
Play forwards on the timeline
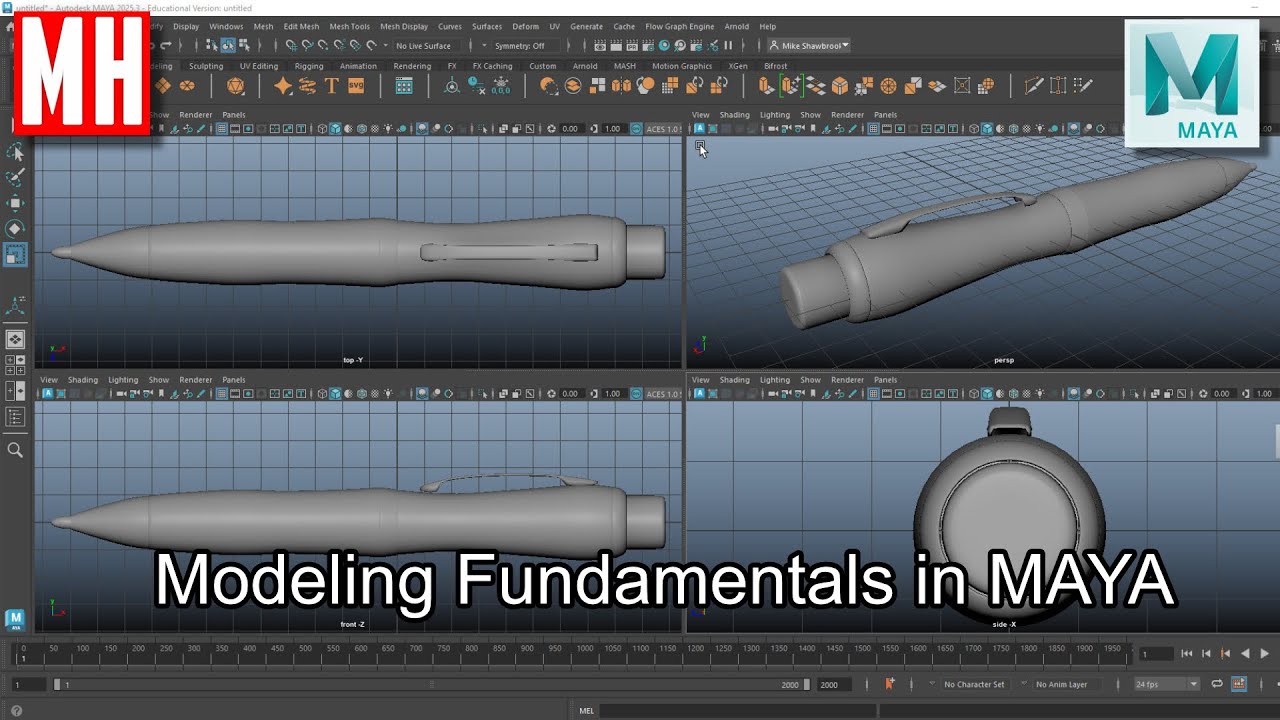1265,653
